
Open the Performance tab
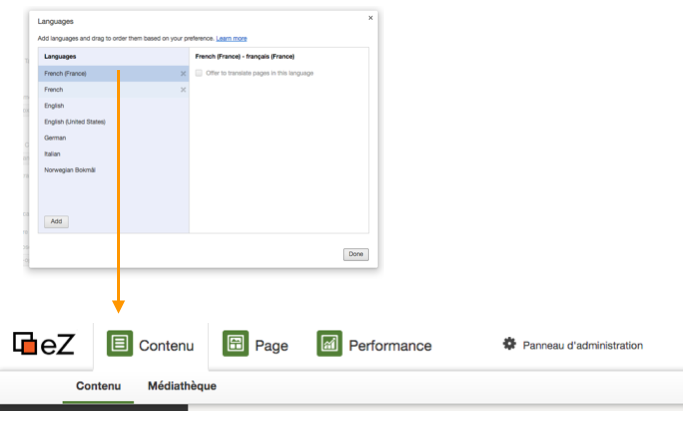pos(390,346)
